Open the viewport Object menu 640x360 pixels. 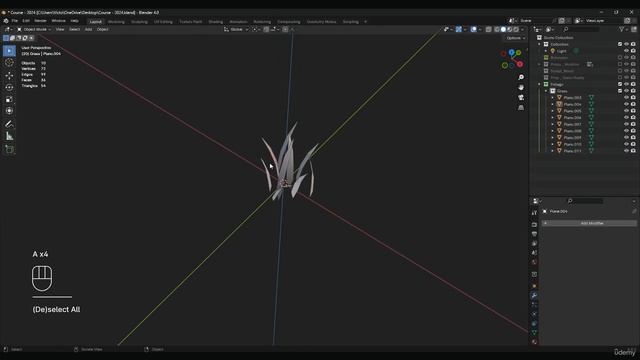tap(102, 29)
